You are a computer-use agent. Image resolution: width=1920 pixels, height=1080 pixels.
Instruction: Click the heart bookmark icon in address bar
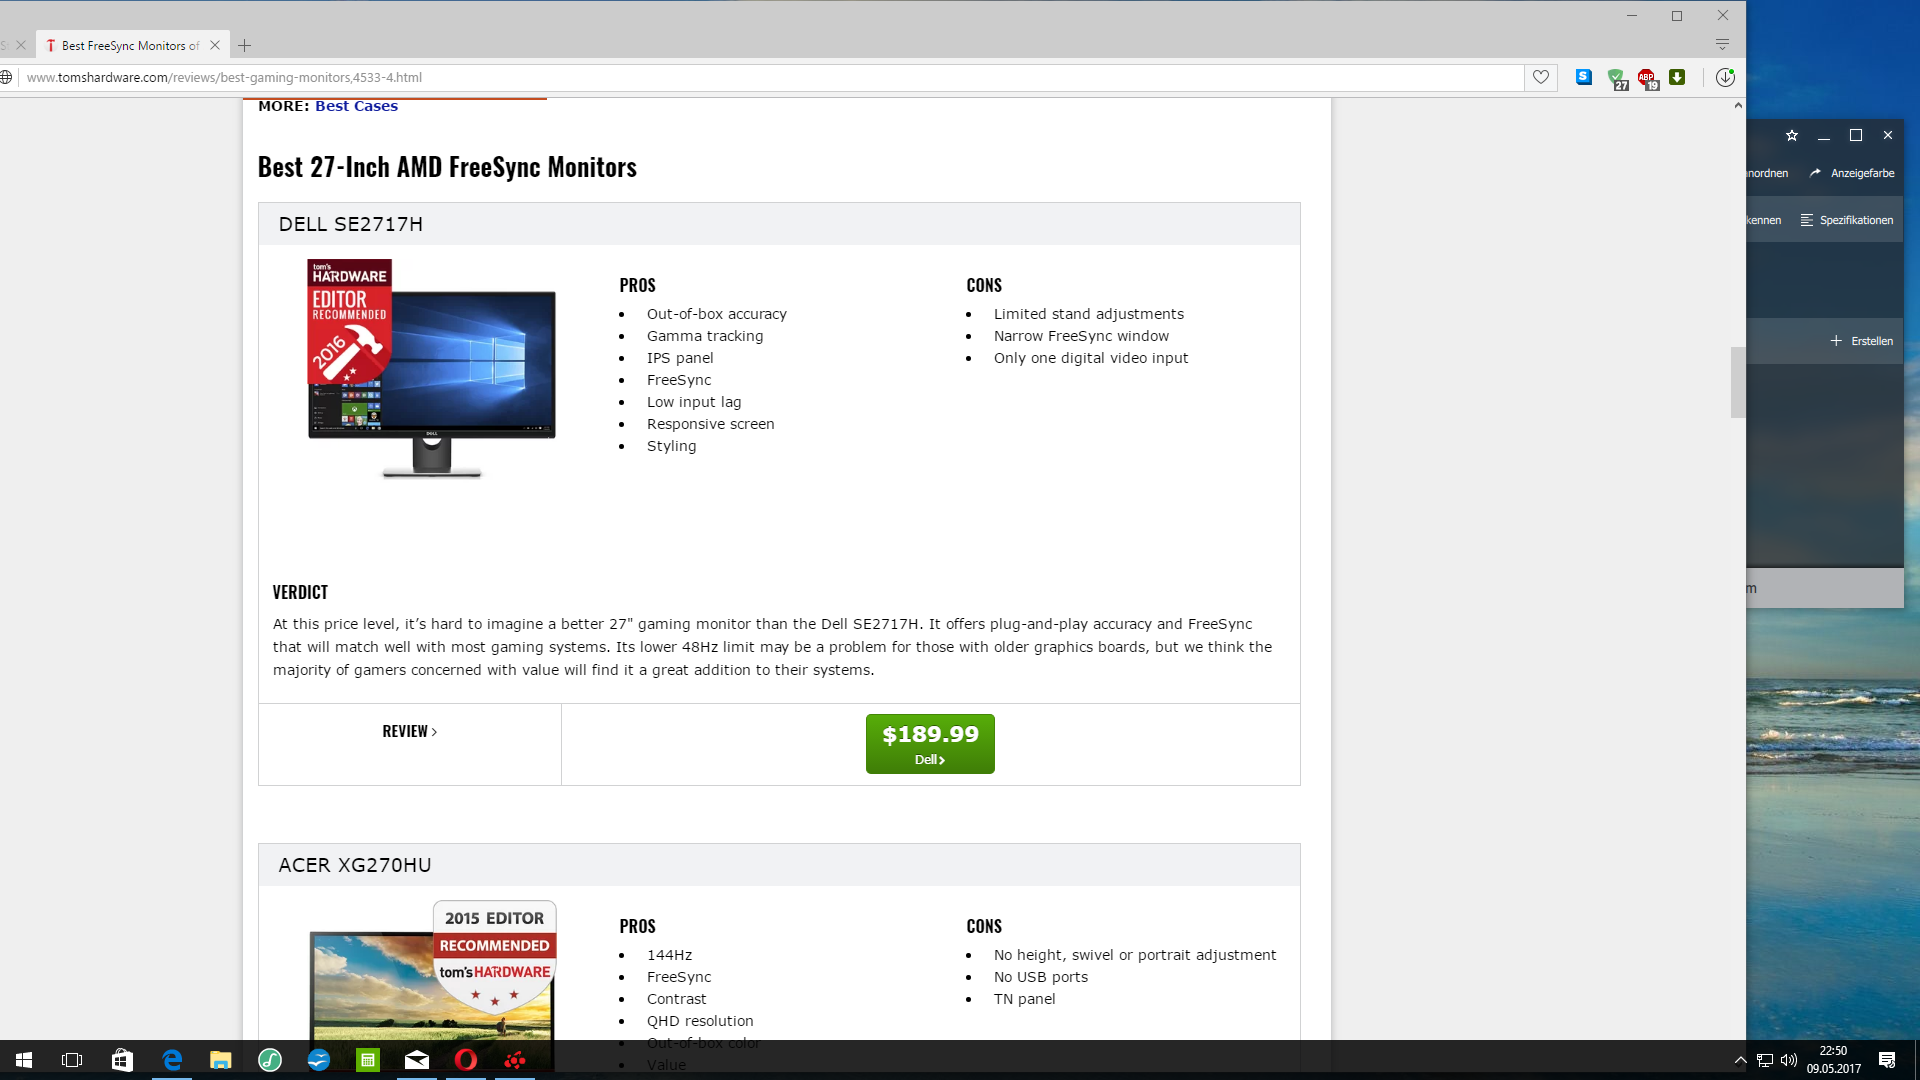pyautogui.click(x=1541, y=77)
